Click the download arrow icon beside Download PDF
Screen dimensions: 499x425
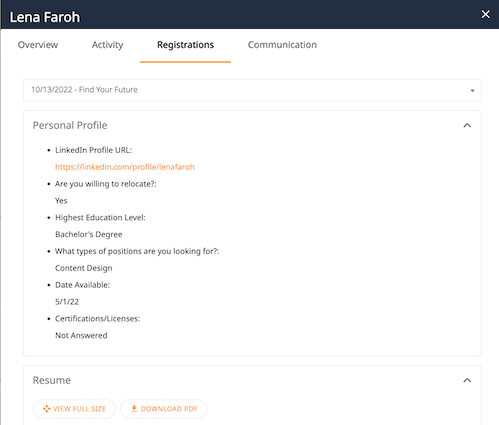(x=134, y=409)
